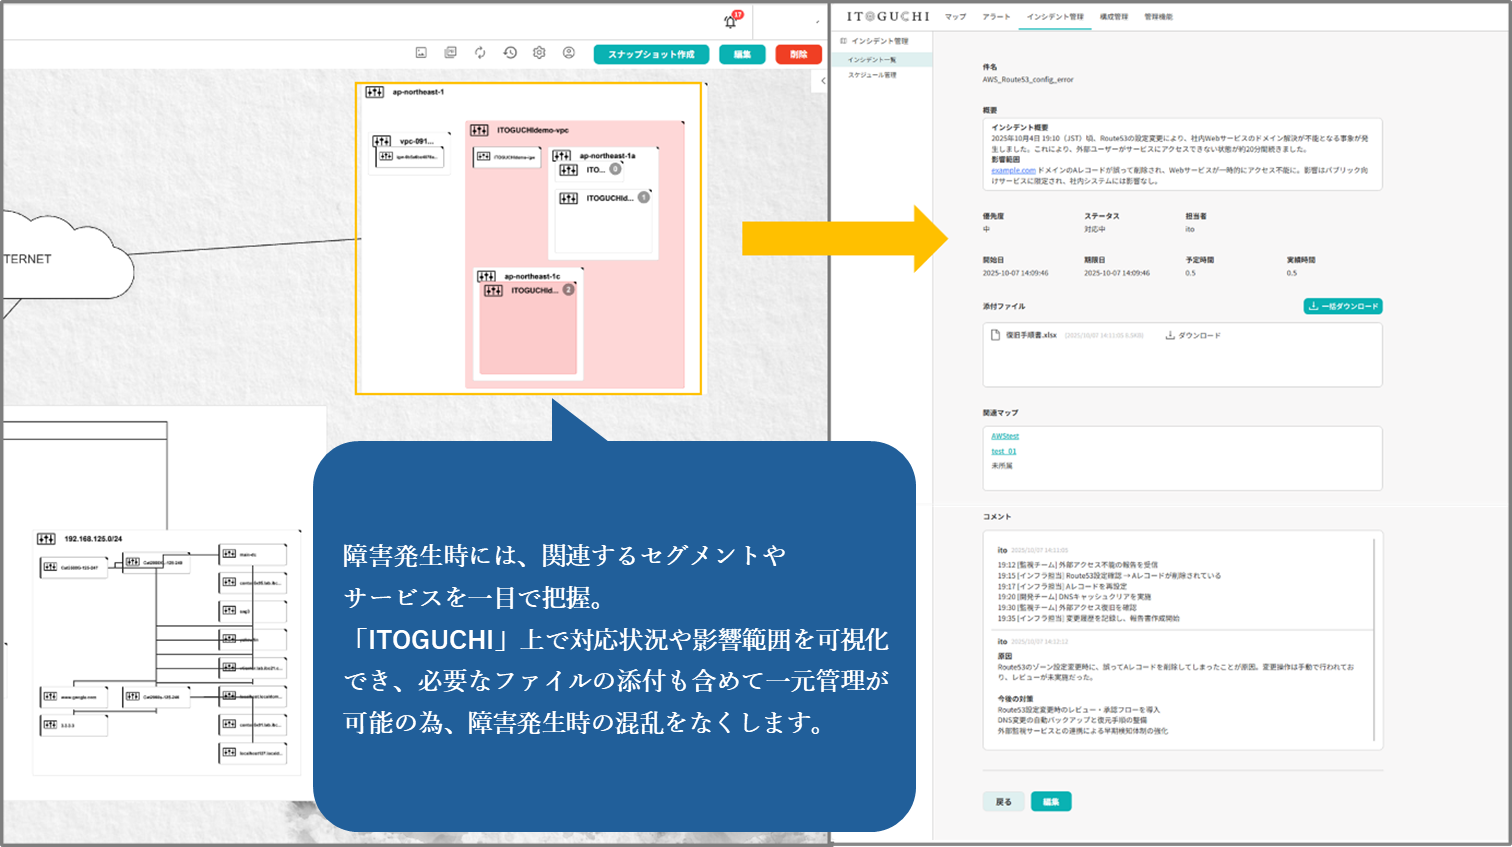Select the ap-northeast-1 region node icon
Image resolution: width=1512 pixels, height=847 pixels.
(375, 92)
